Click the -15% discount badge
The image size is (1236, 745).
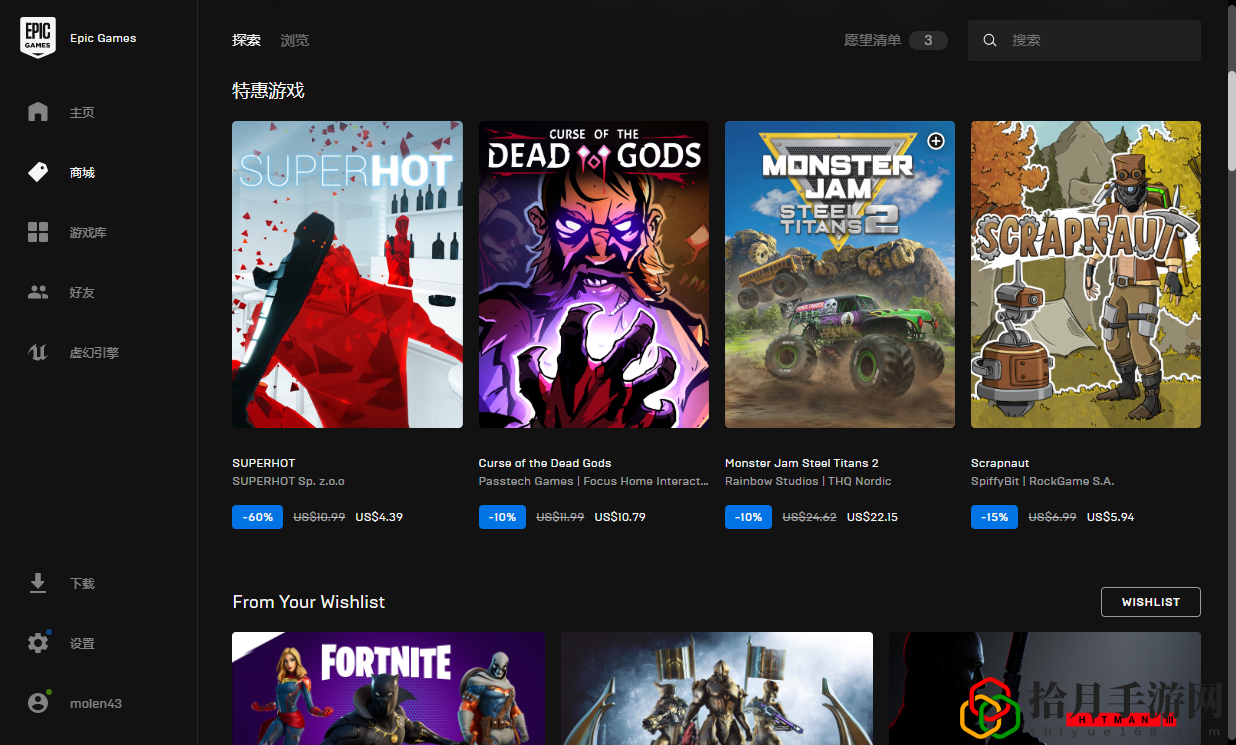pyautogui.click(x=994, y=517)
